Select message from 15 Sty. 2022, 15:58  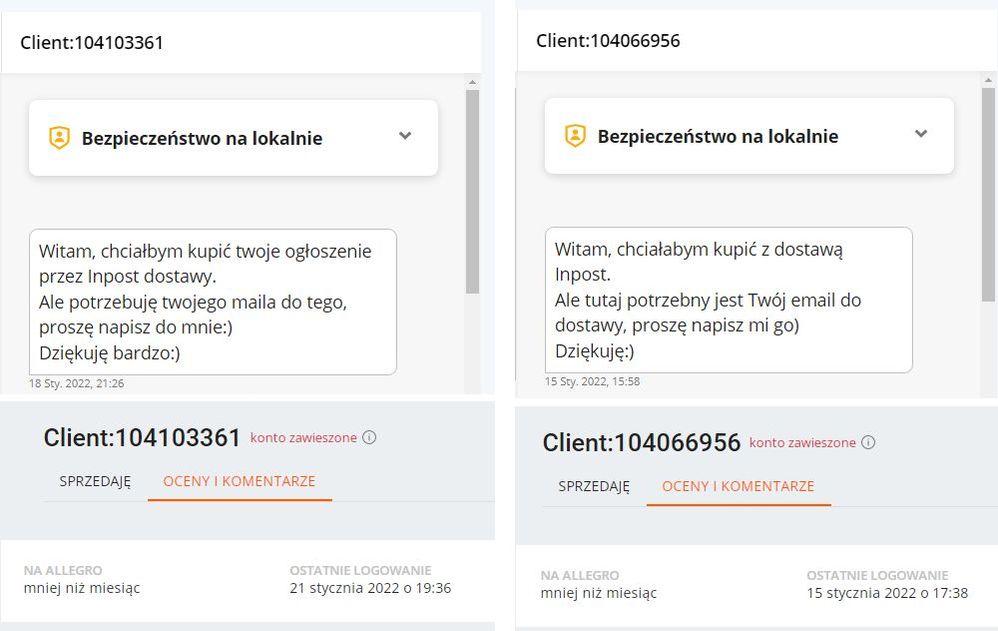729,300
